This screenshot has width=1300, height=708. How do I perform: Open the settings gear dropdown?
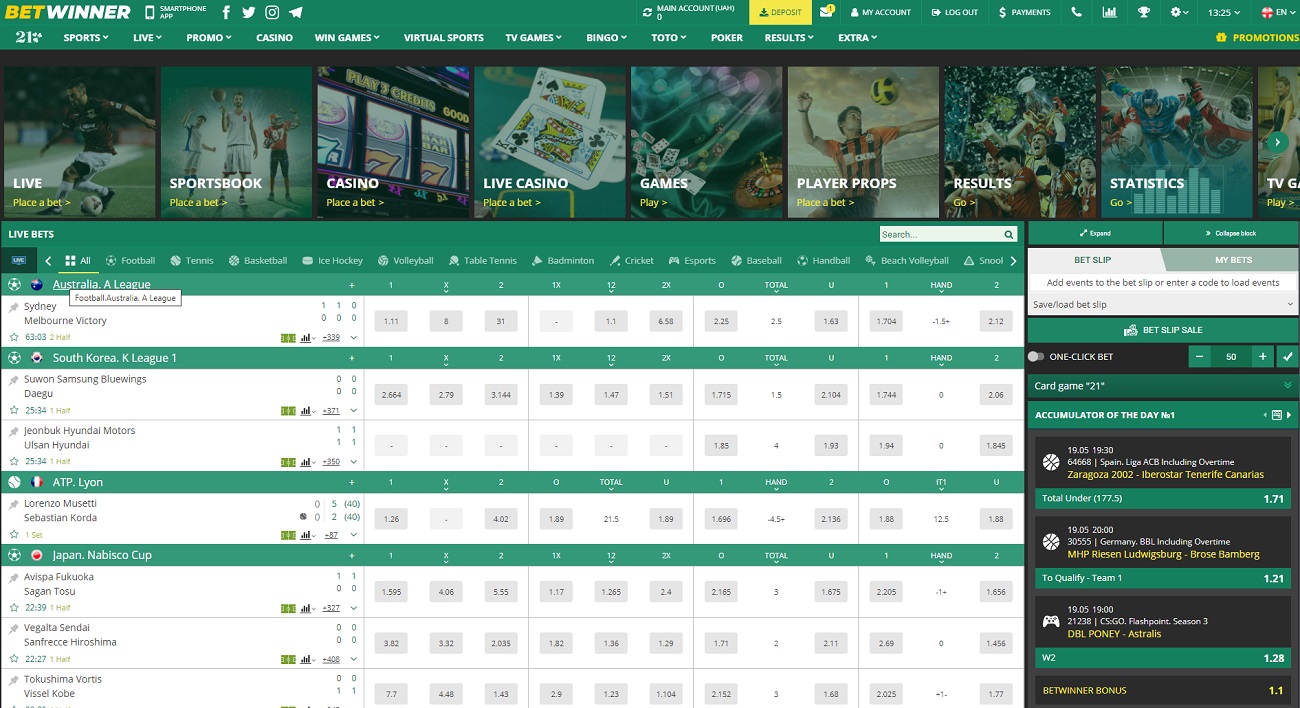pyautogui.click(x=1181, y=13)
